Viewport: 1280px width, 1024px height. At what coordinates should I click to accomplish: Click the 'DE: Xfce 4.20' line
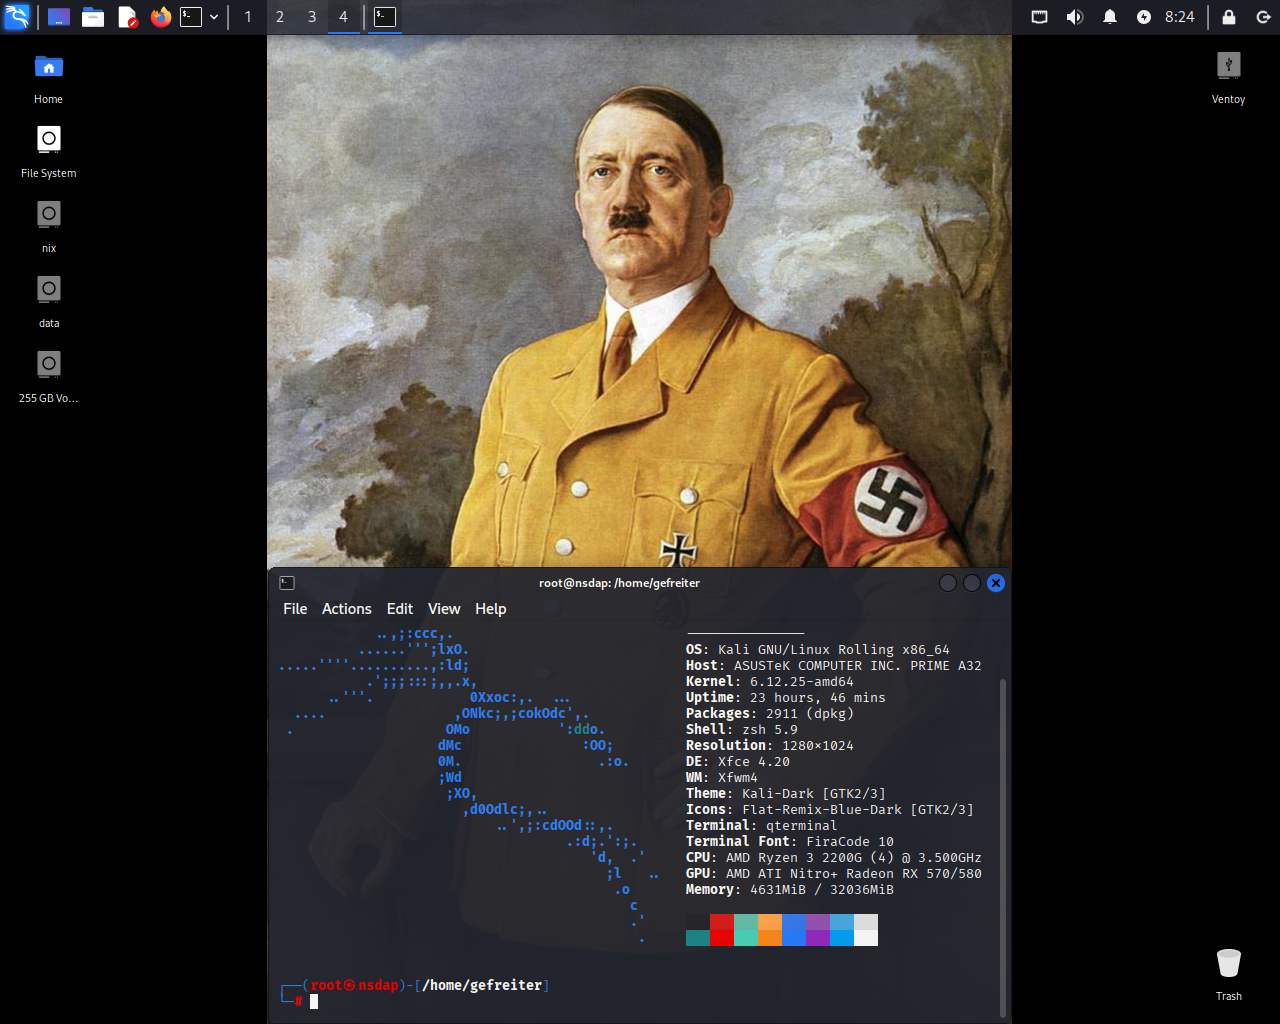click(738, 762)
